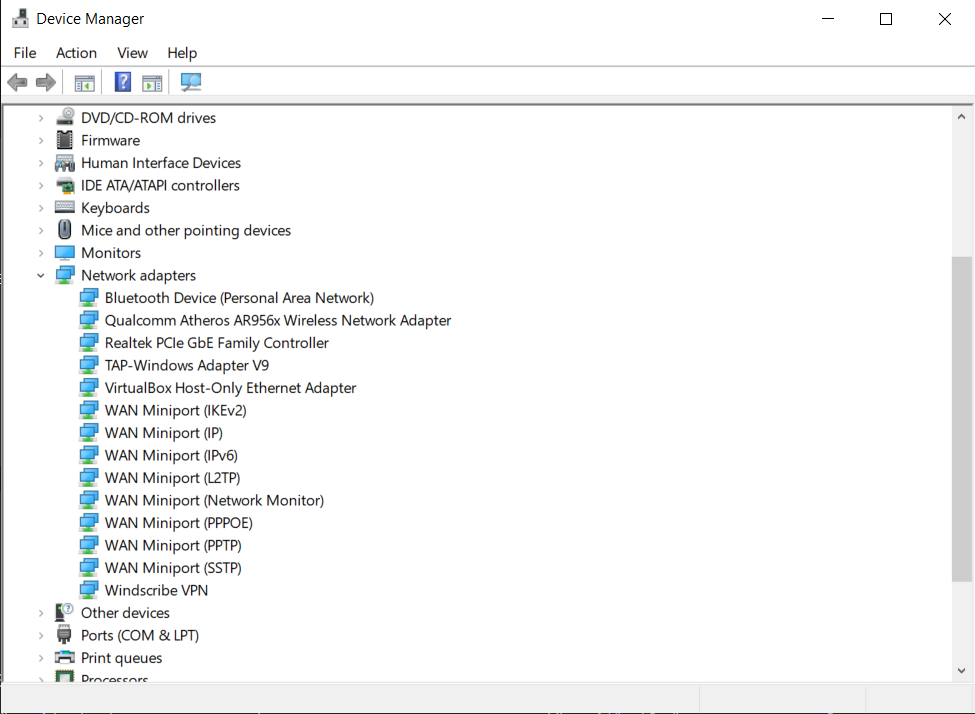Select the Firmware label
This screenshot has height=714, width=975.
click(110, 141)
